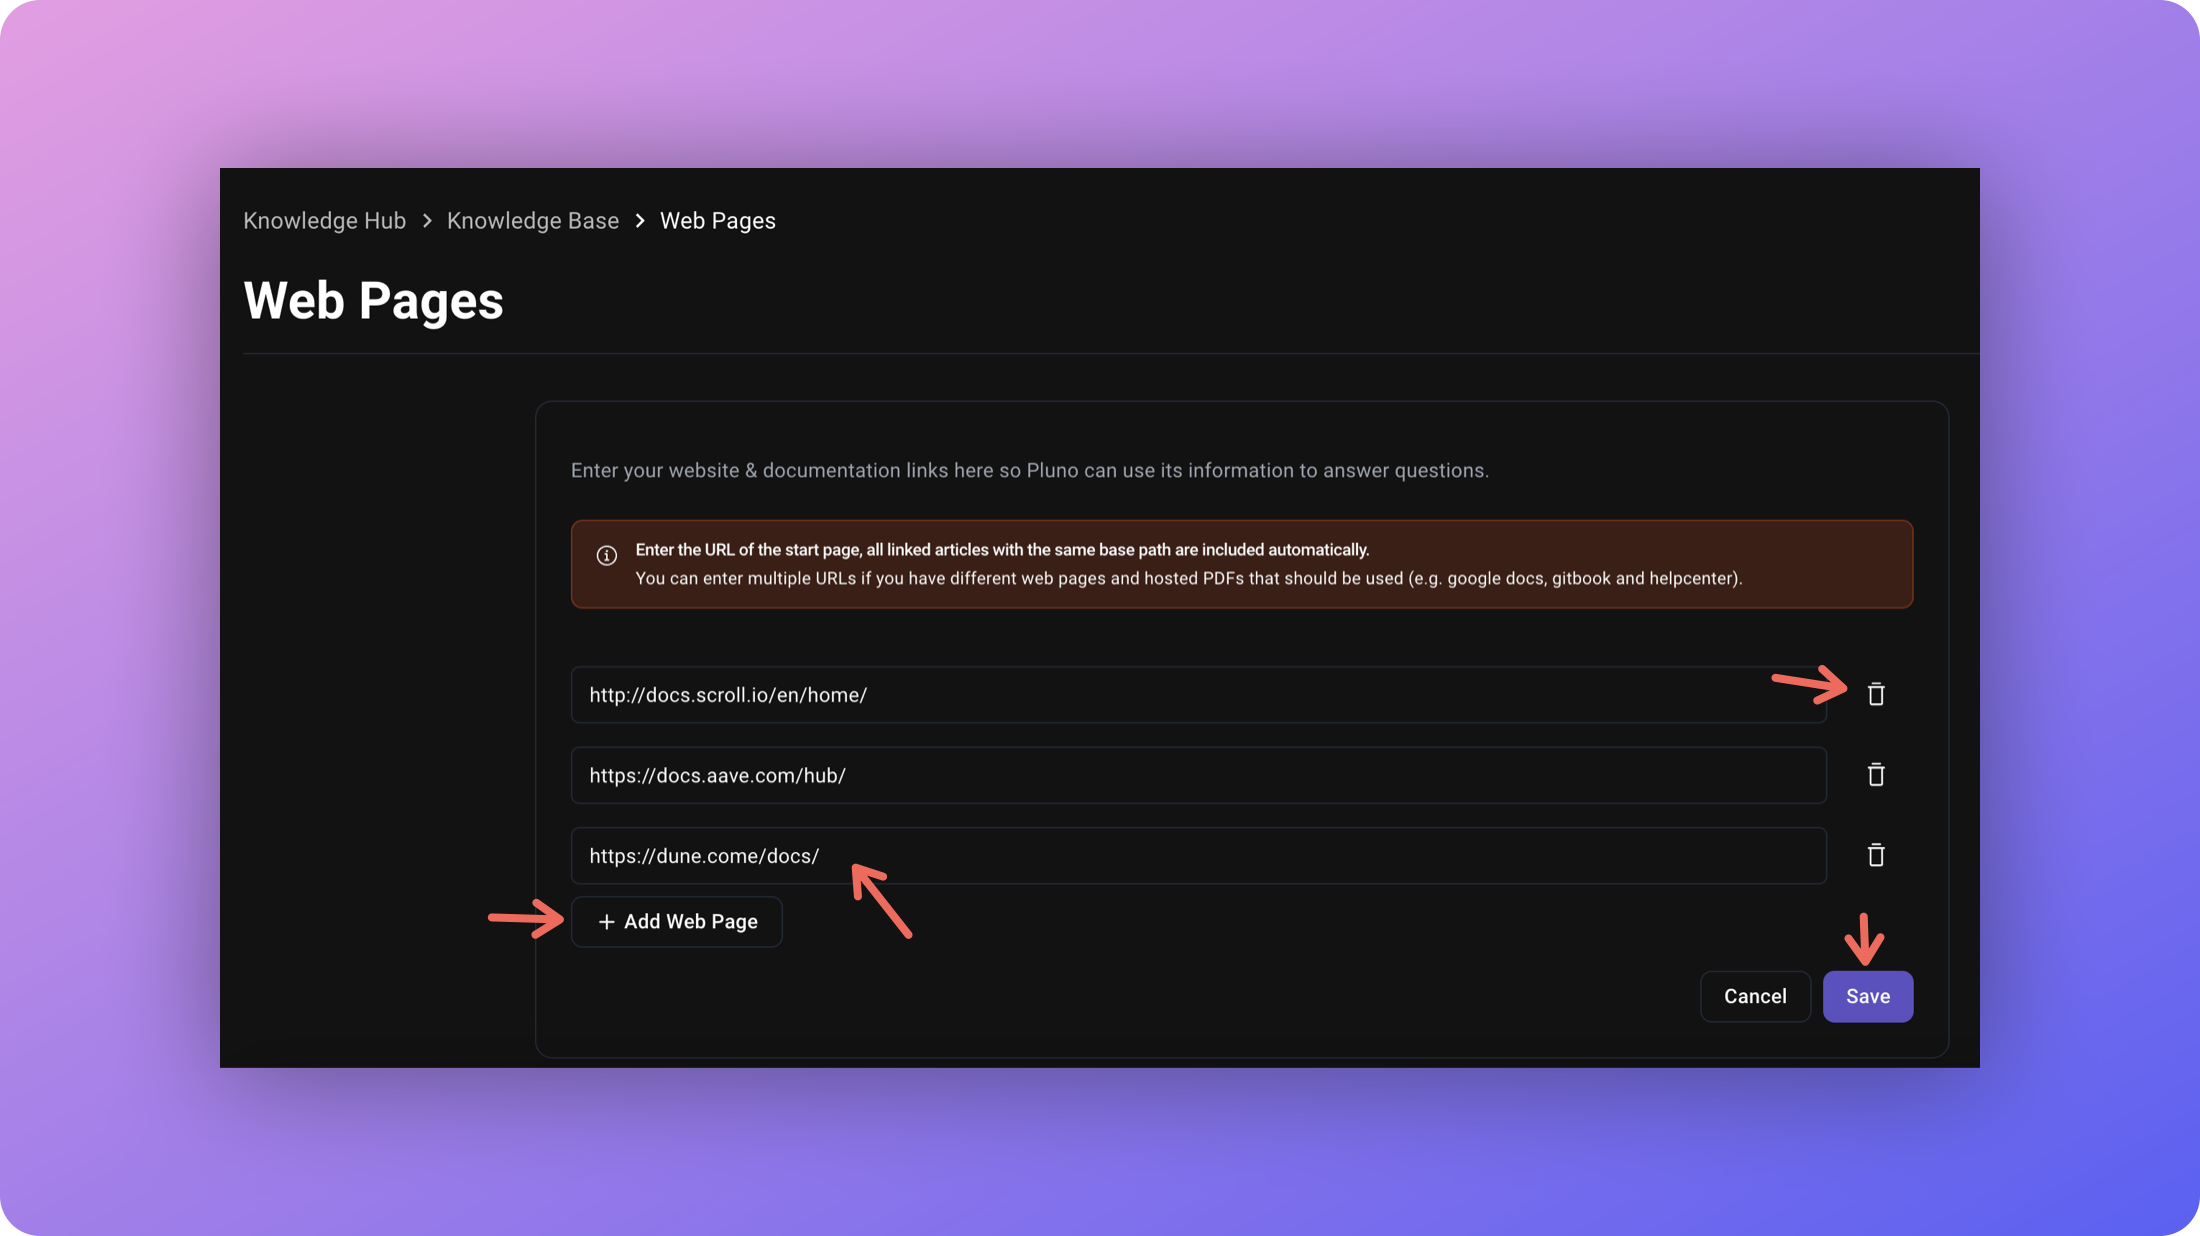2200x1236 pixels.
Task: Click the 'Enter your website & documentation' description
Action: [x=1029, y=470]
